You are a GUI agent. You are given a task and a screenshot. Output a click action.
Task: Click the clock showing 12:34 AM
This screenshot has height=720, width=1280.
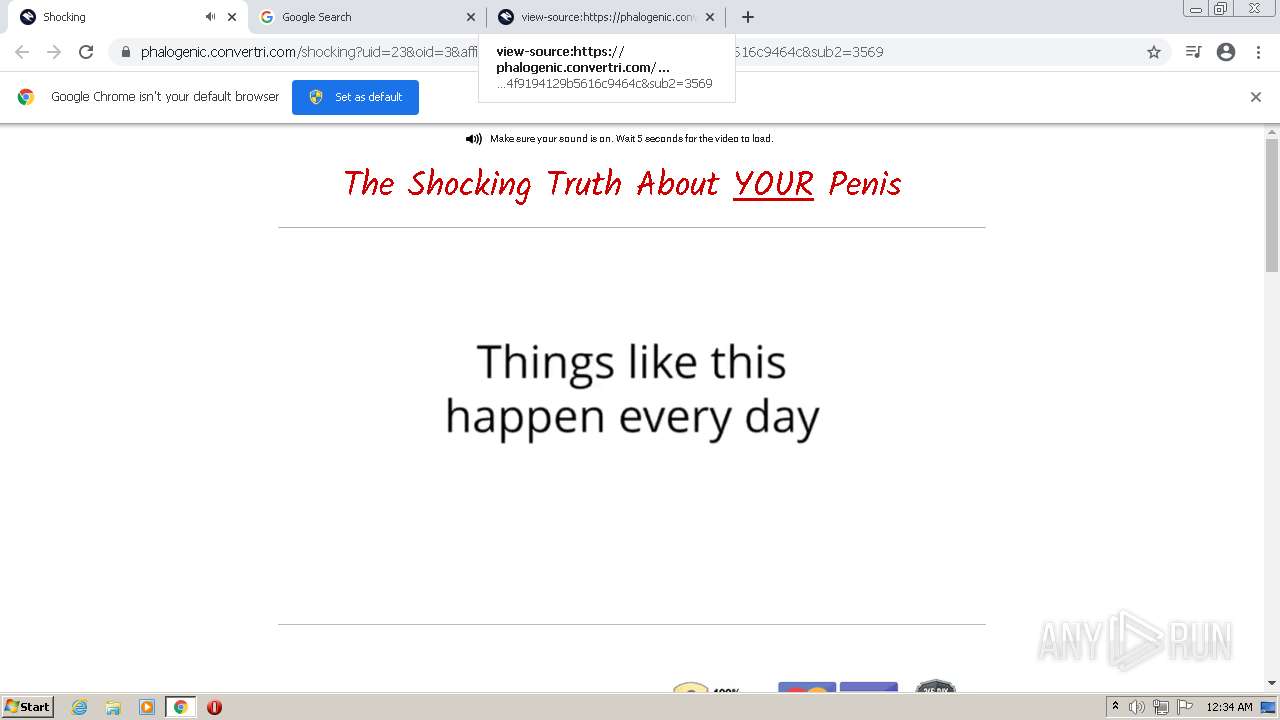tap(1229, 707)
